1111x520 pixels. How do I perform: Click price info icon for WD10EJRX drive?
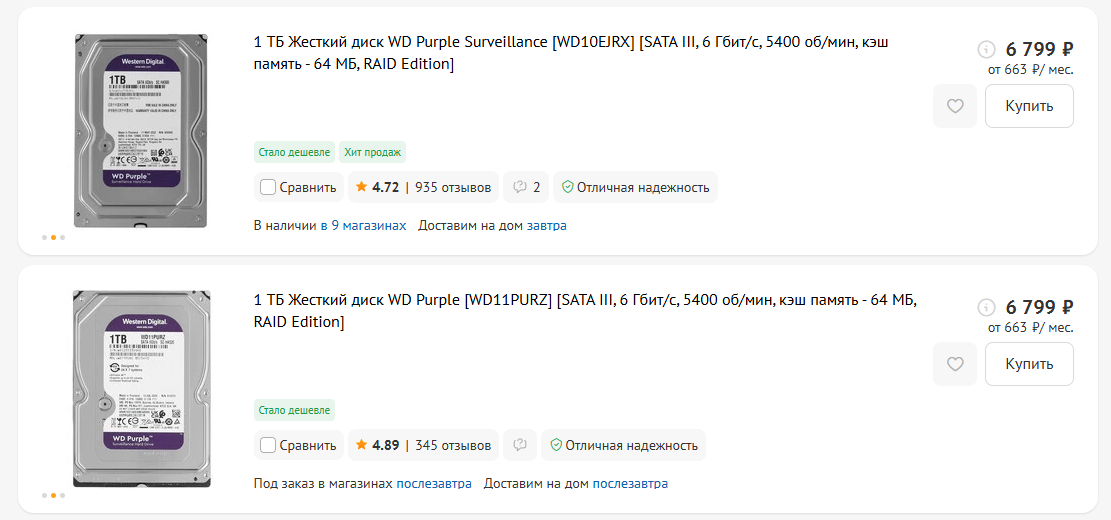click(x=986, y=49)
